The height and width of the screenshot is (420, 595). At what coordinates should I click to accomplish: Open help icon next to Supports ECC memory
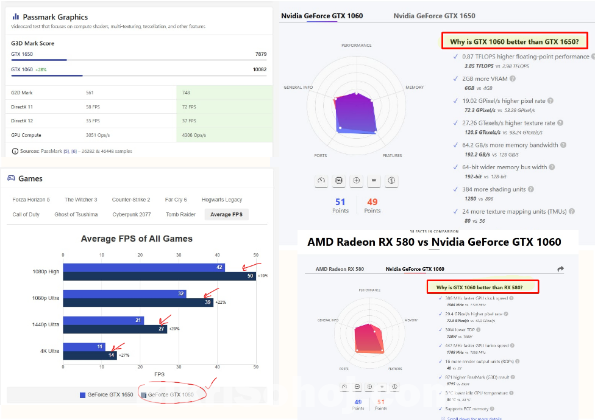tap(492, 409)
